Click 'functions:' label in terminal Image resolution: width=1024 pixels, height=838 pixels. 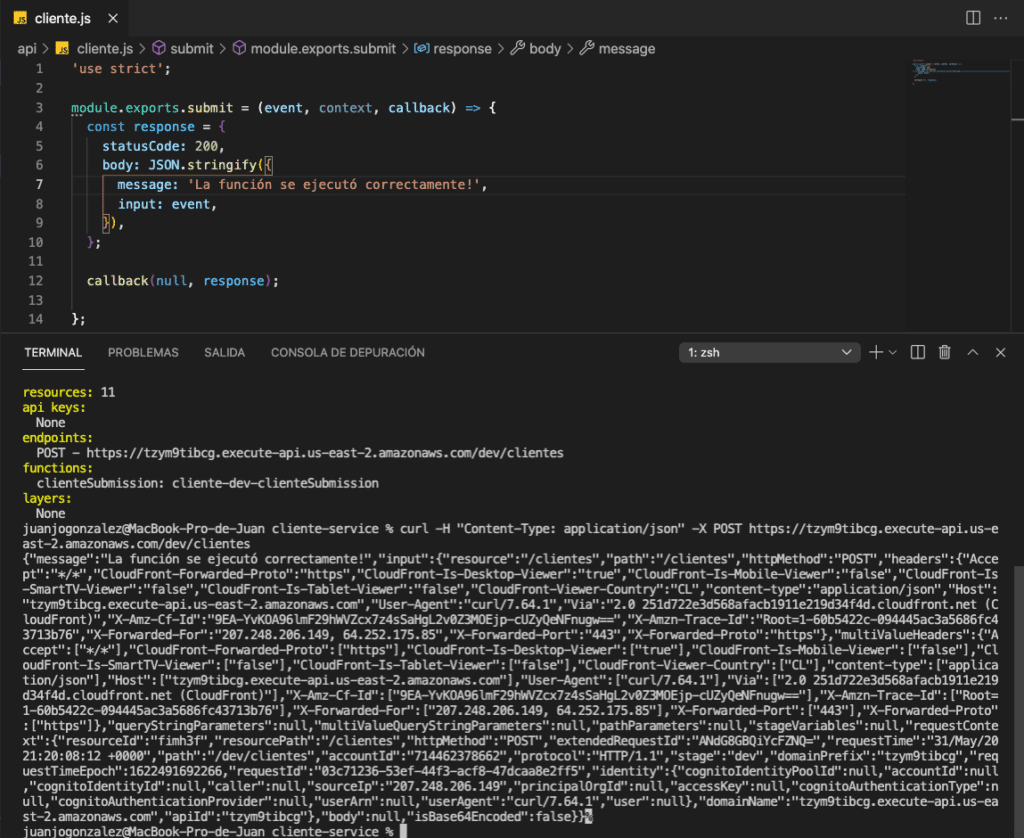tap(57, 468)
